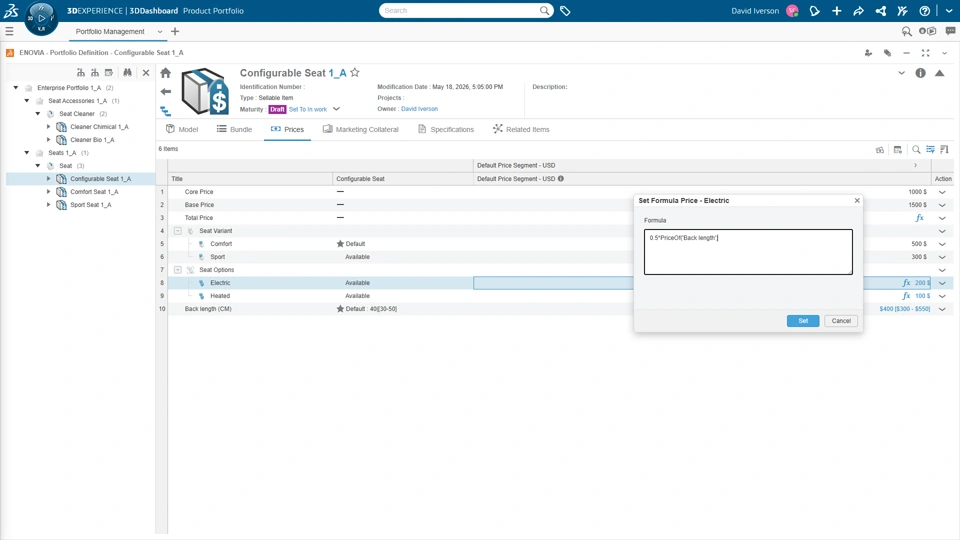
Task: Open the Specifications tab
Action: pyautogui.click(x=446, y=129)
